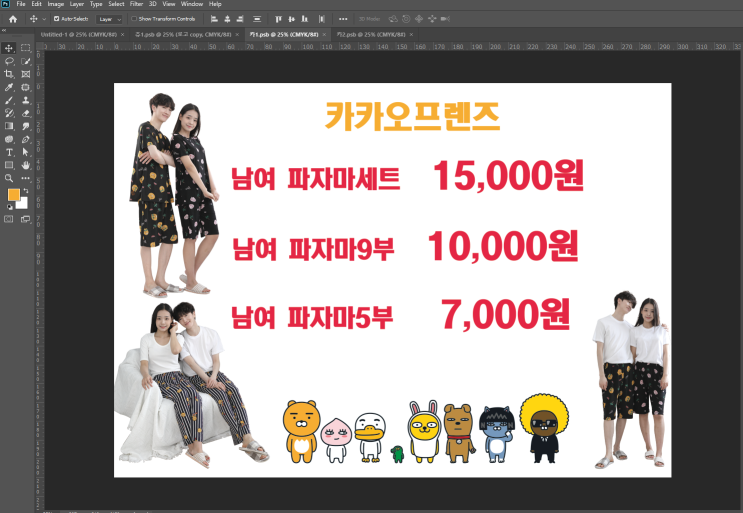The width and height of the screenshot is (743, 513).
Task: Select the Brush tool
Action: coord(9,100)
